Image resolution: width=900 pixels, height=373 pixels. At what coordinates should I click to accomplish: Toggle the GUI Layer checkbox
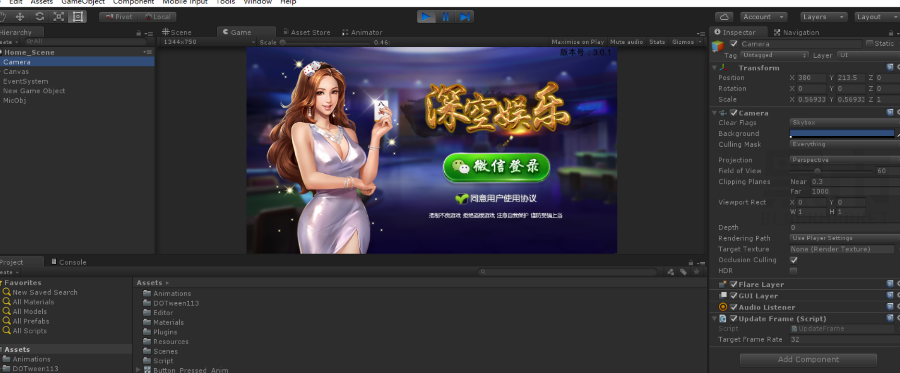pyautogui.click(x=734, y=296)
